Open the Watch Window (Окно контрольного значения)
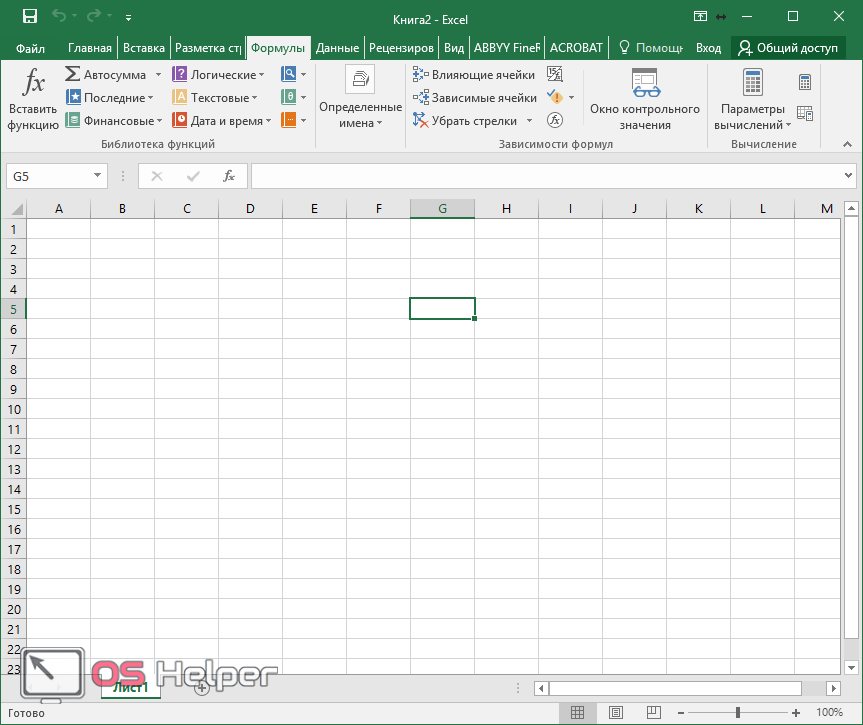863x725 pixels. pyautogui.click(x=644, y=99)
